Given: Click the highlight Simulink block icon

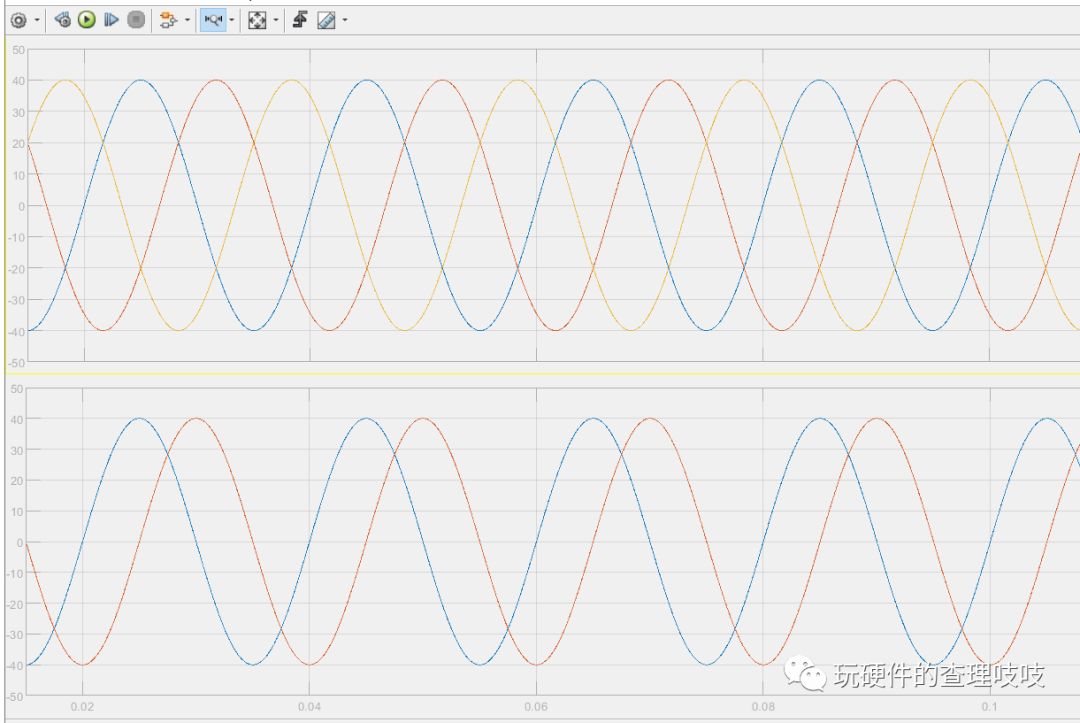Looking at the screenshot, I should click(x=168, y=20).
